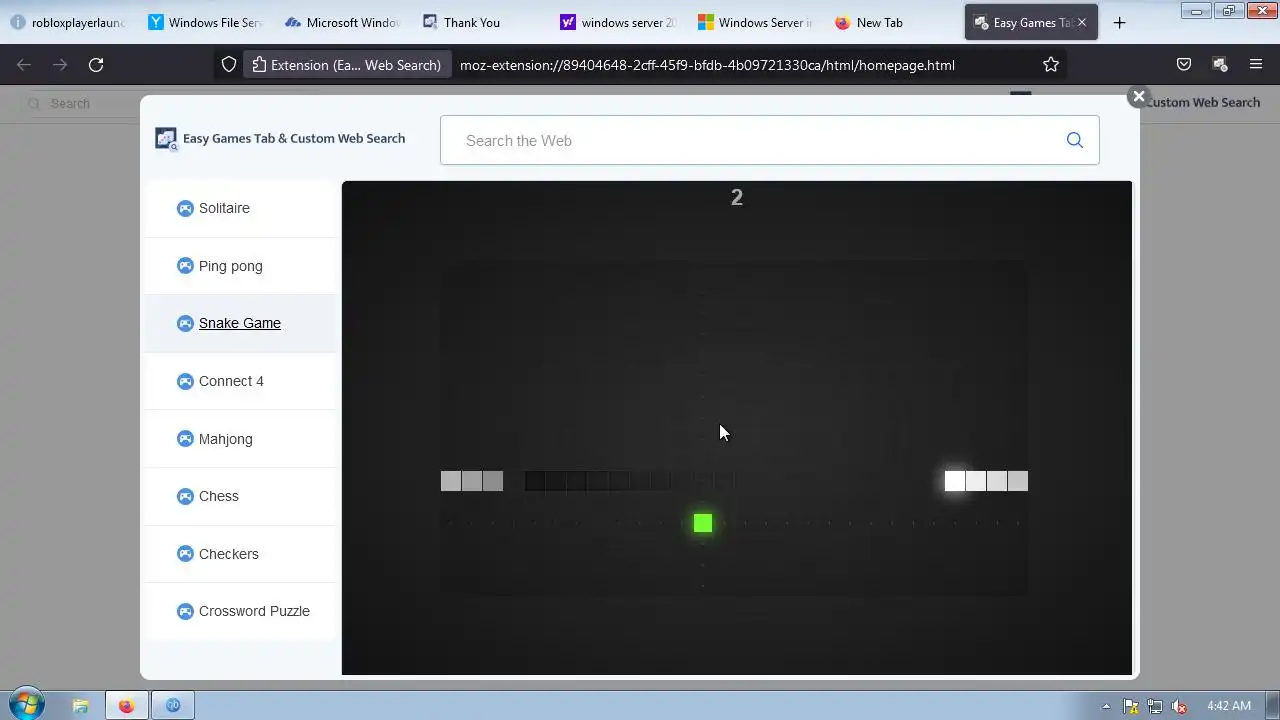Viewport: 1280px width, 720px height.
Task: Switch to the windows server 20 Yahoo tab
Action: 617,22
